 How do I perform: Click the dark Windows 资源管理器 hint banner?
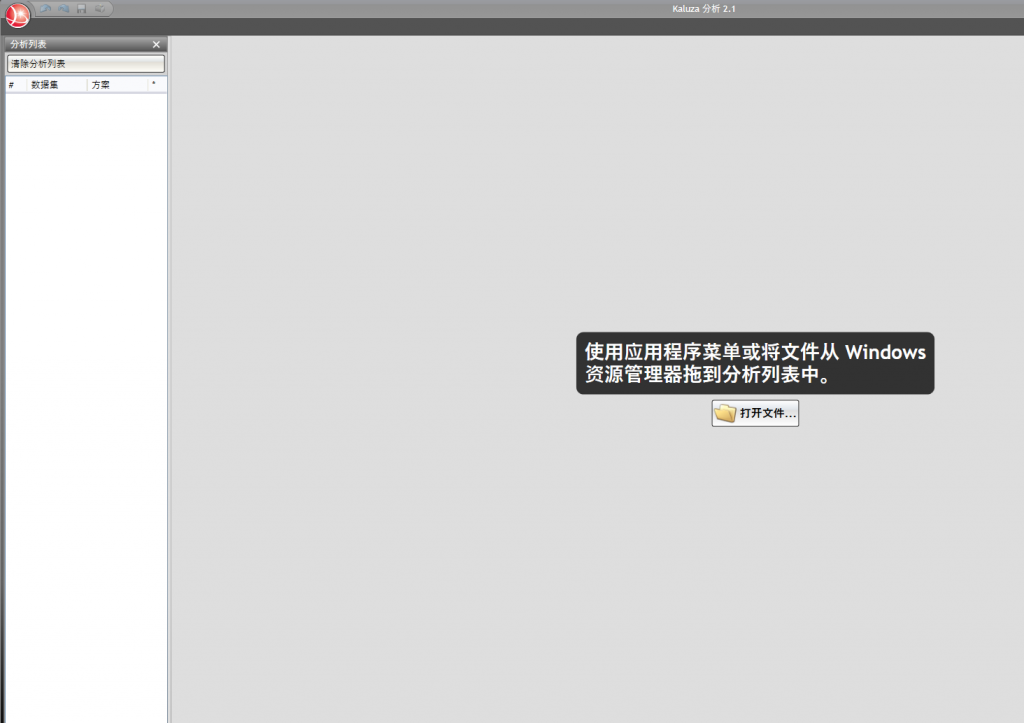coord(755,363)
